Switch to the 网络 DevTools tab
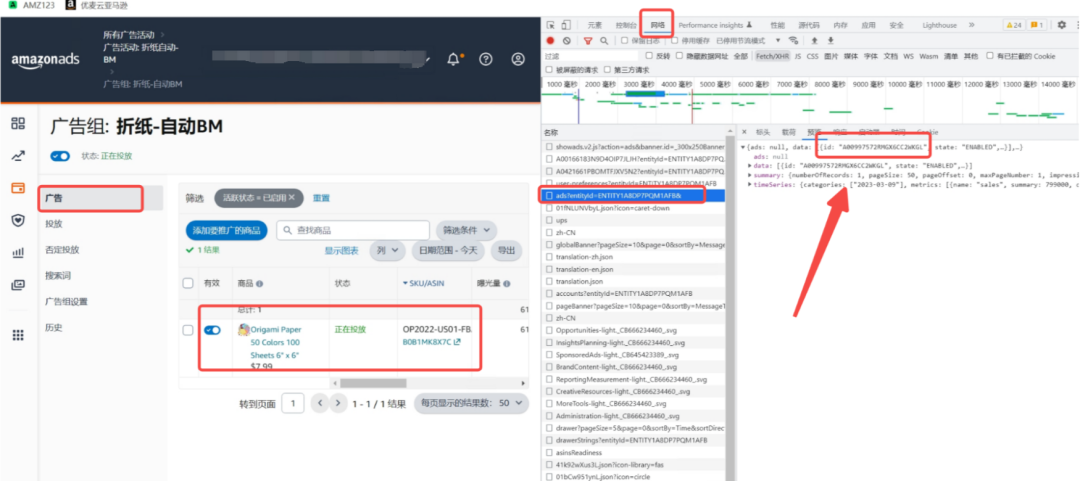The width and height of the screenshot is (1080, 481). point(658,25)
